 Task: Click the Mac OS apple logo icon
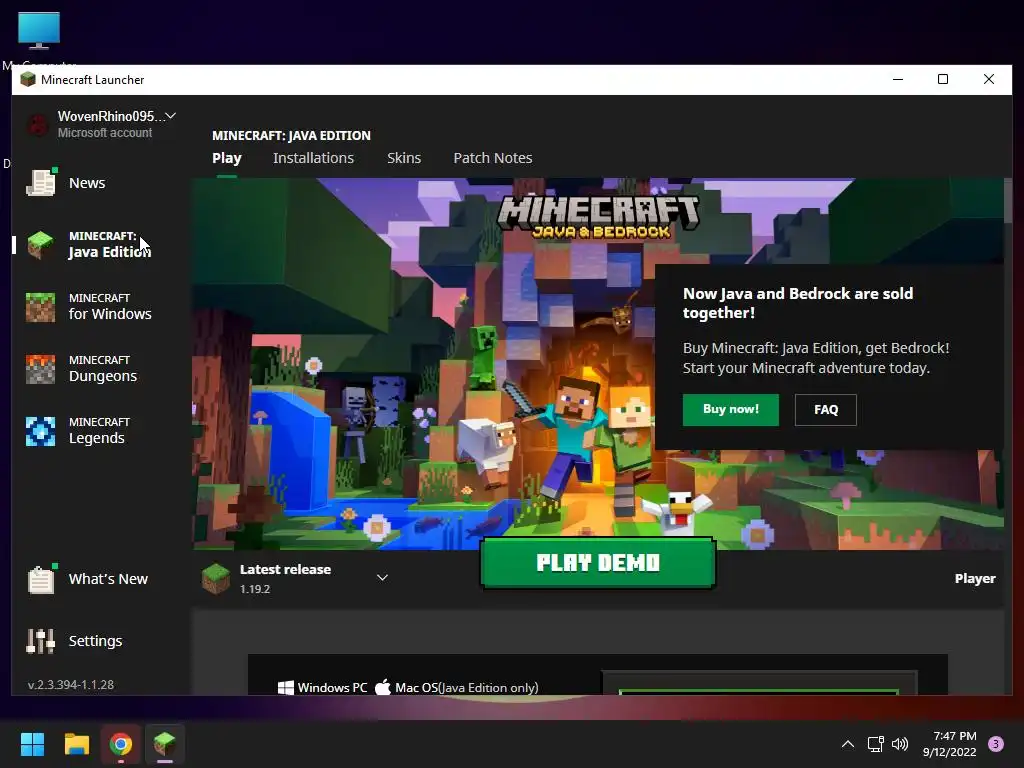point(383,686)
